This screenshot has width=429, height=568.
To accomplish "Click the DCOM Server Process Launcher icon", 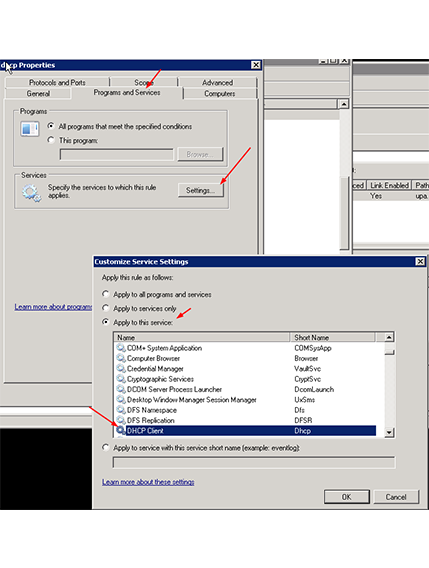I will tap(121, 389).
